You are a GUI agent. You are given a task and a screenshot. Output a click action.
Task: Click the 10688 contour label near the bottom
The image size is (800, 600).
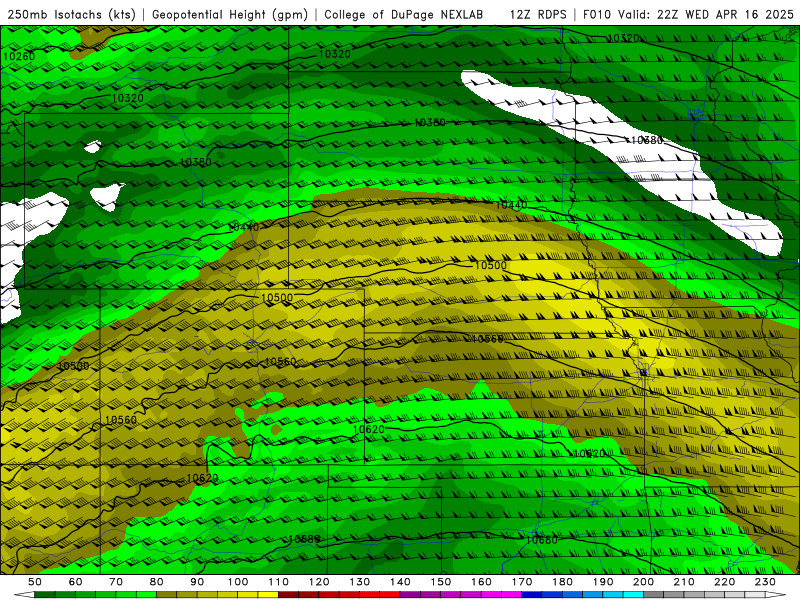[x=304, y=539]
